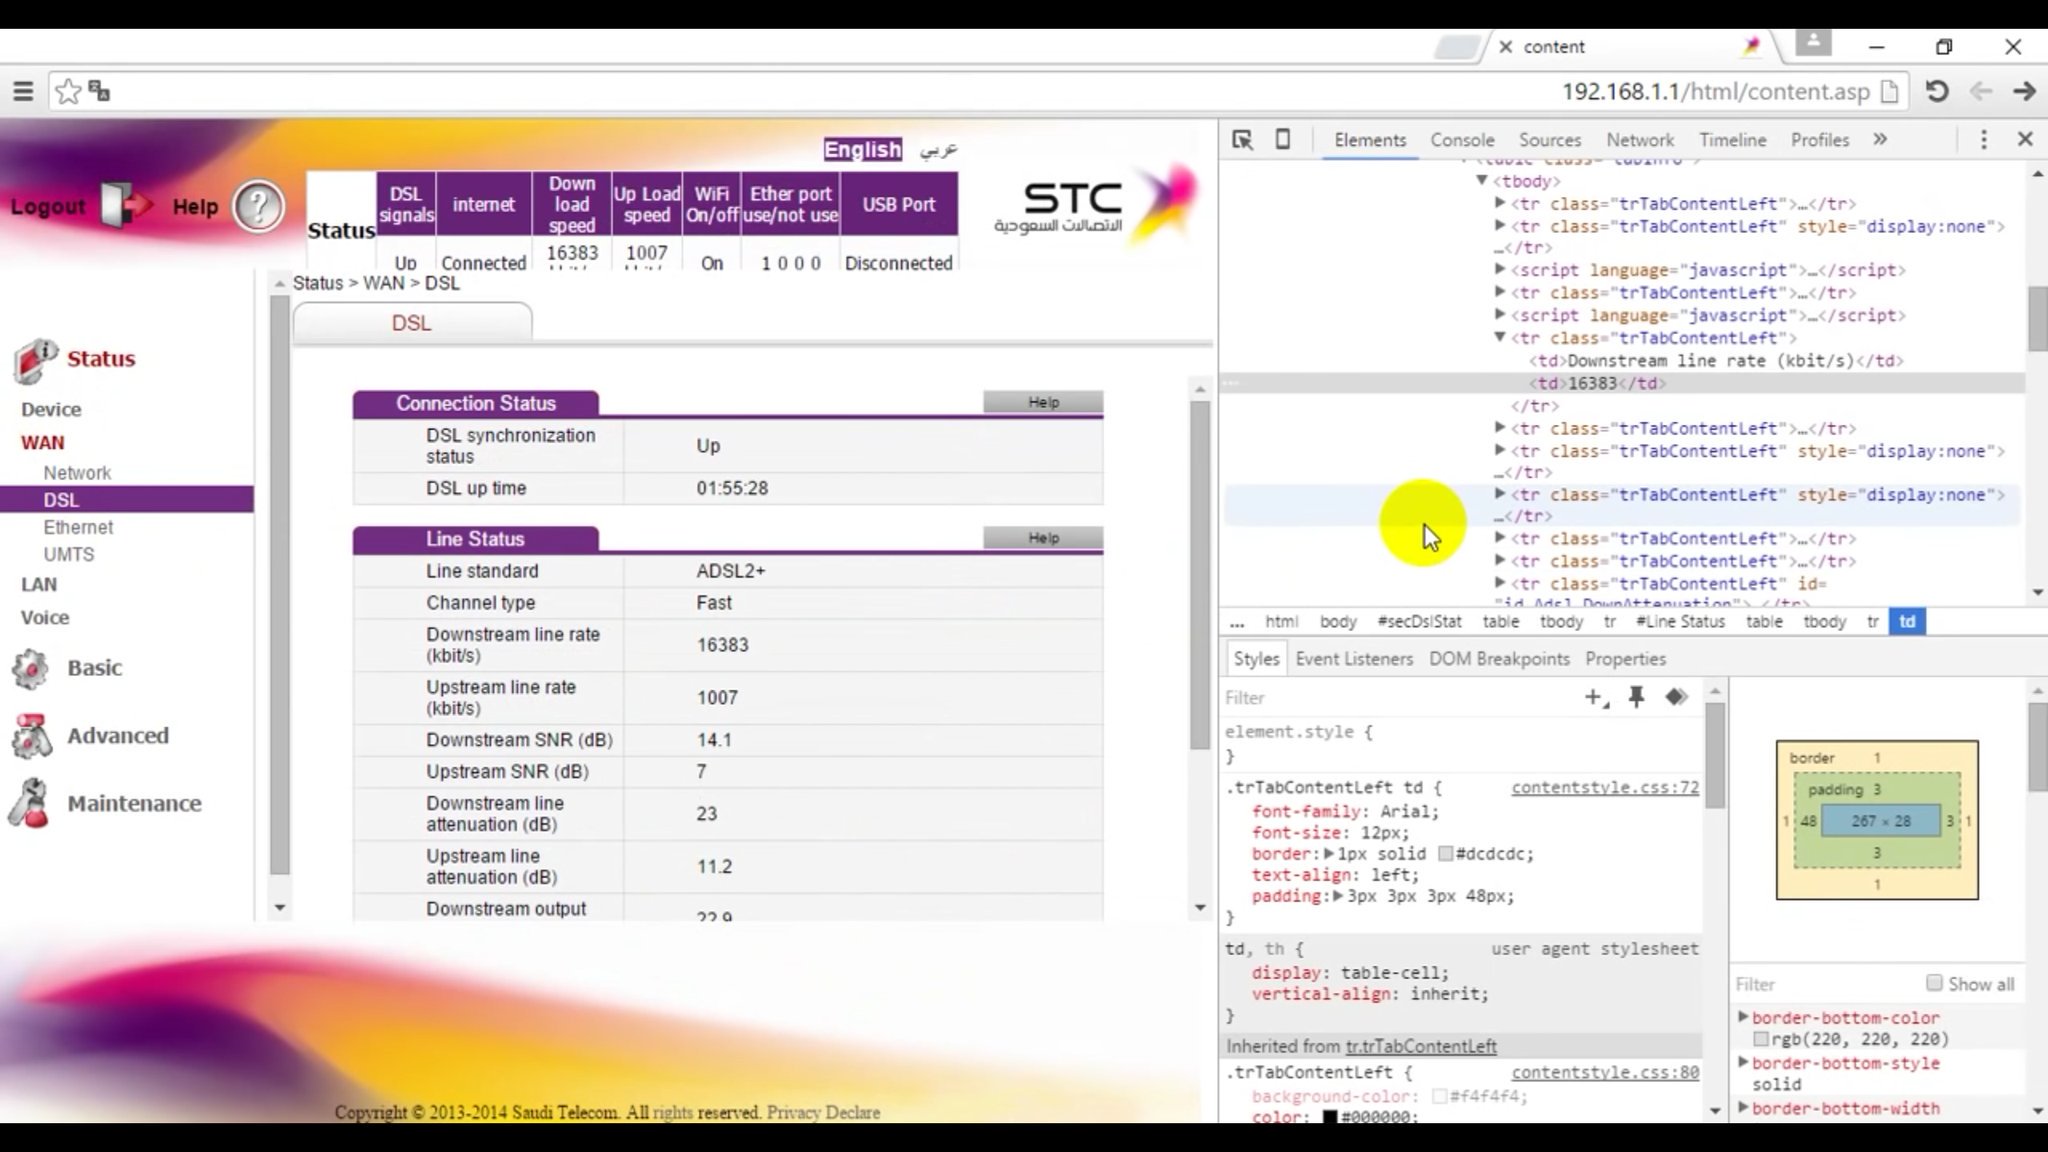
Task: Click the reload page icon
Action: pos(1937,92)
